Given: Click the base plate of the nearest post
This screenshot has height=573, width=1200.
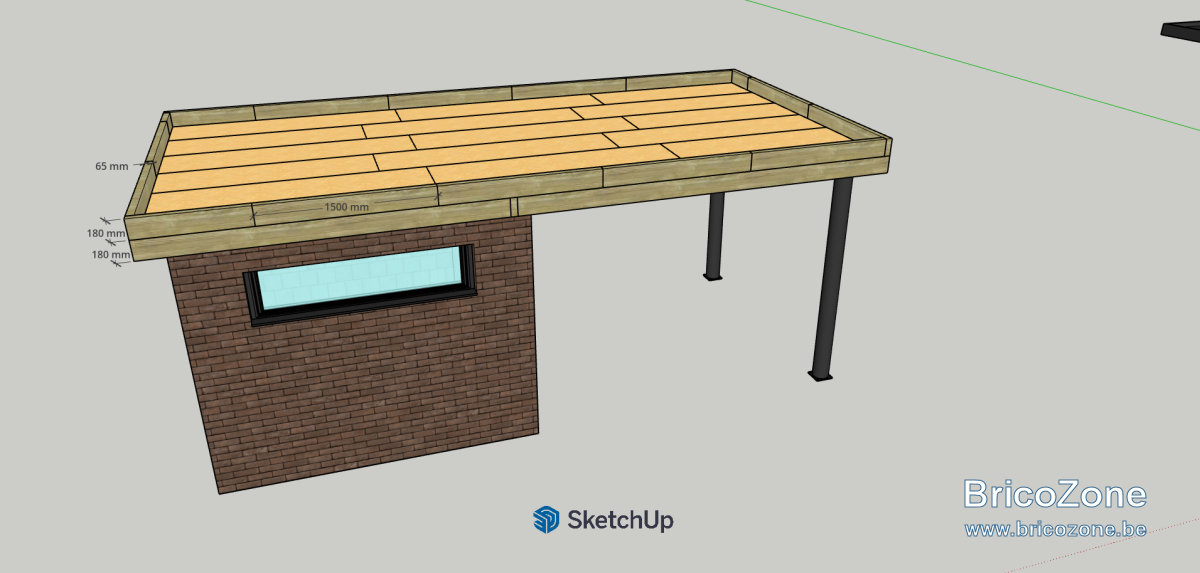Looking at the screenshot, I should tap(820, 377).
